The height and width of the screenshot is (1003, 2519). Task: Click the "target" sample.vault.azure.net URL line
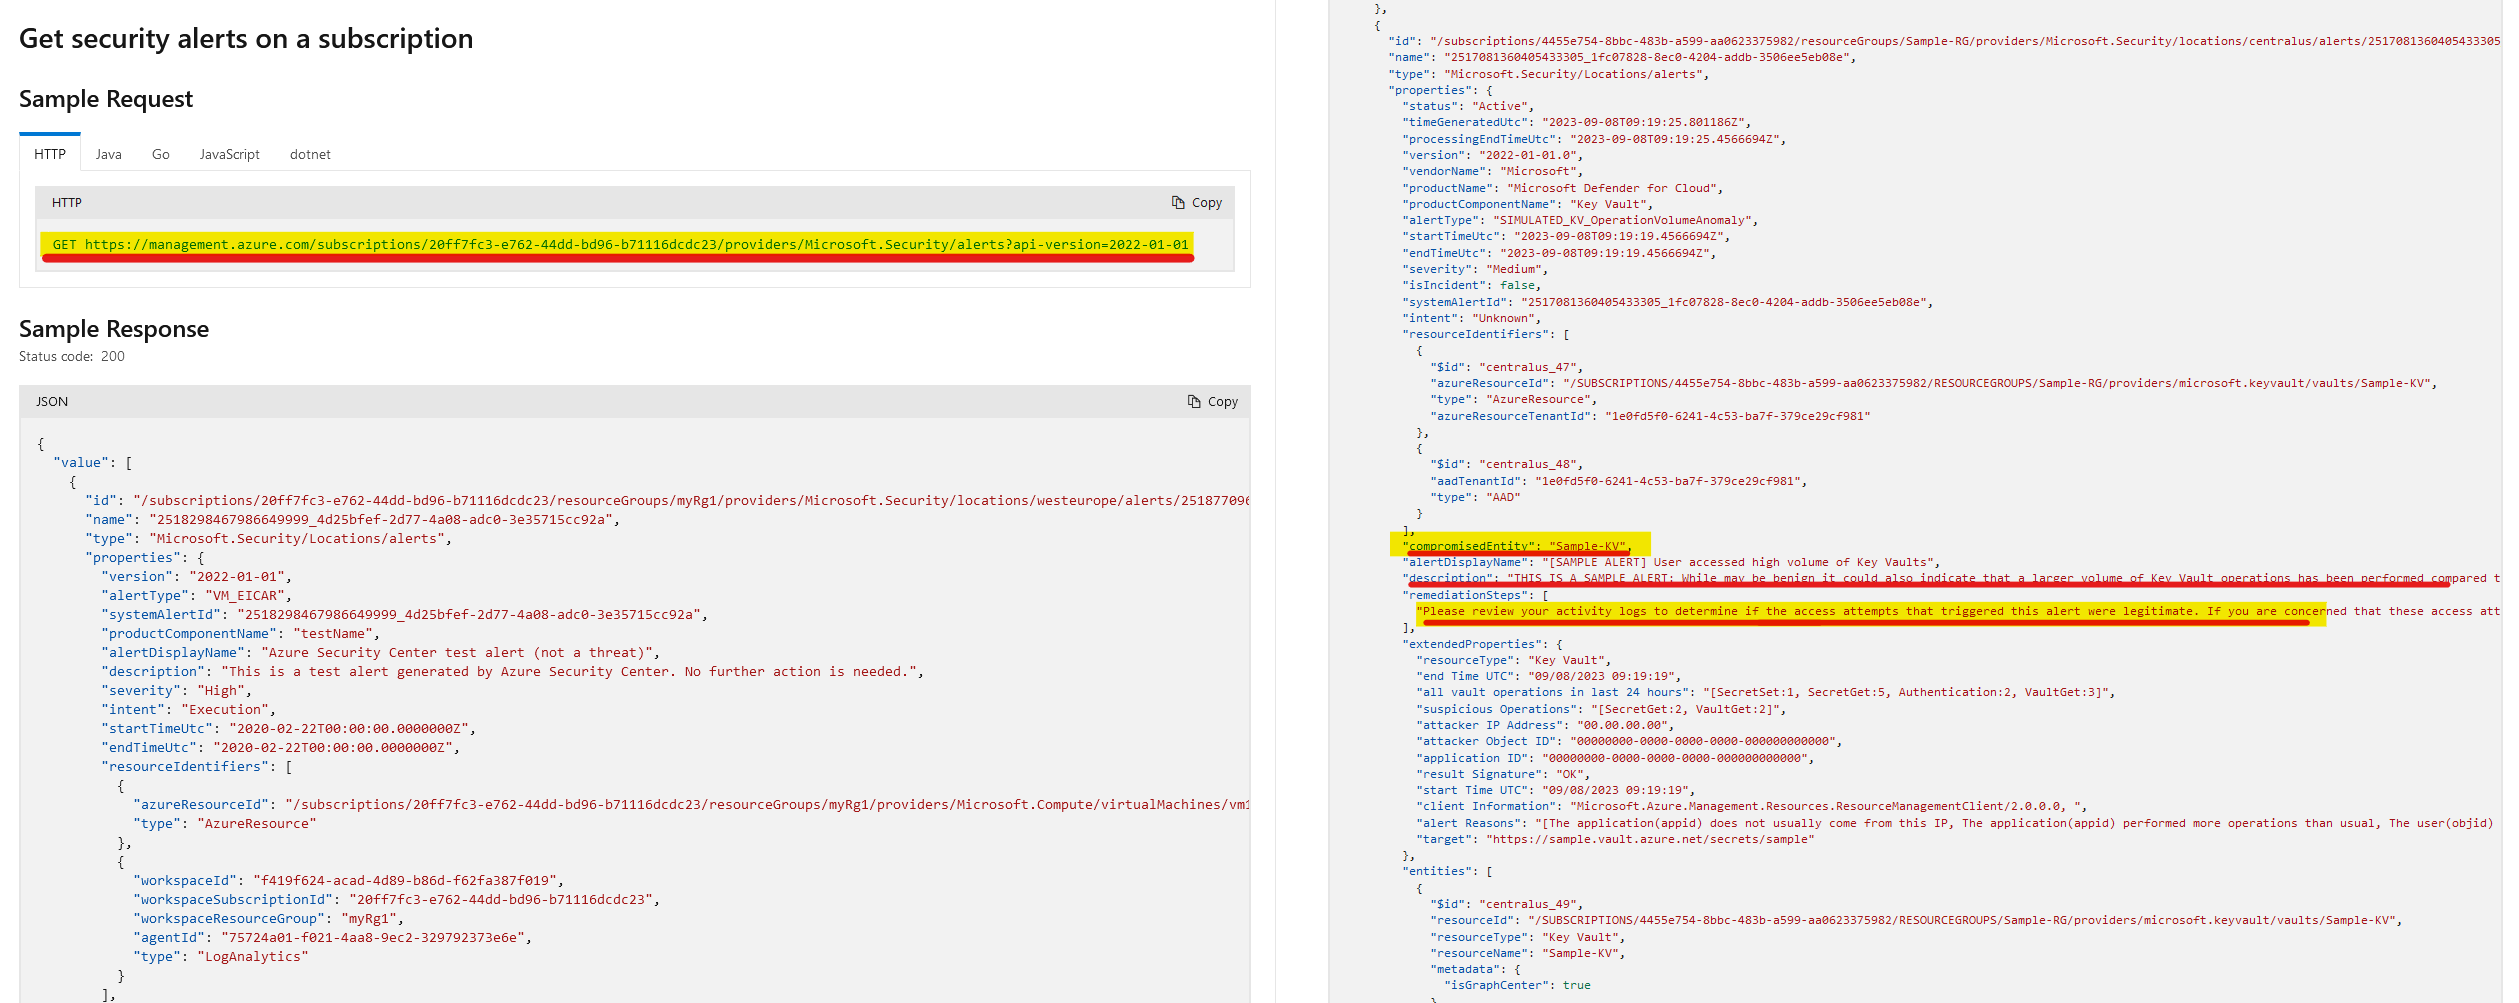pos(1615,839)
